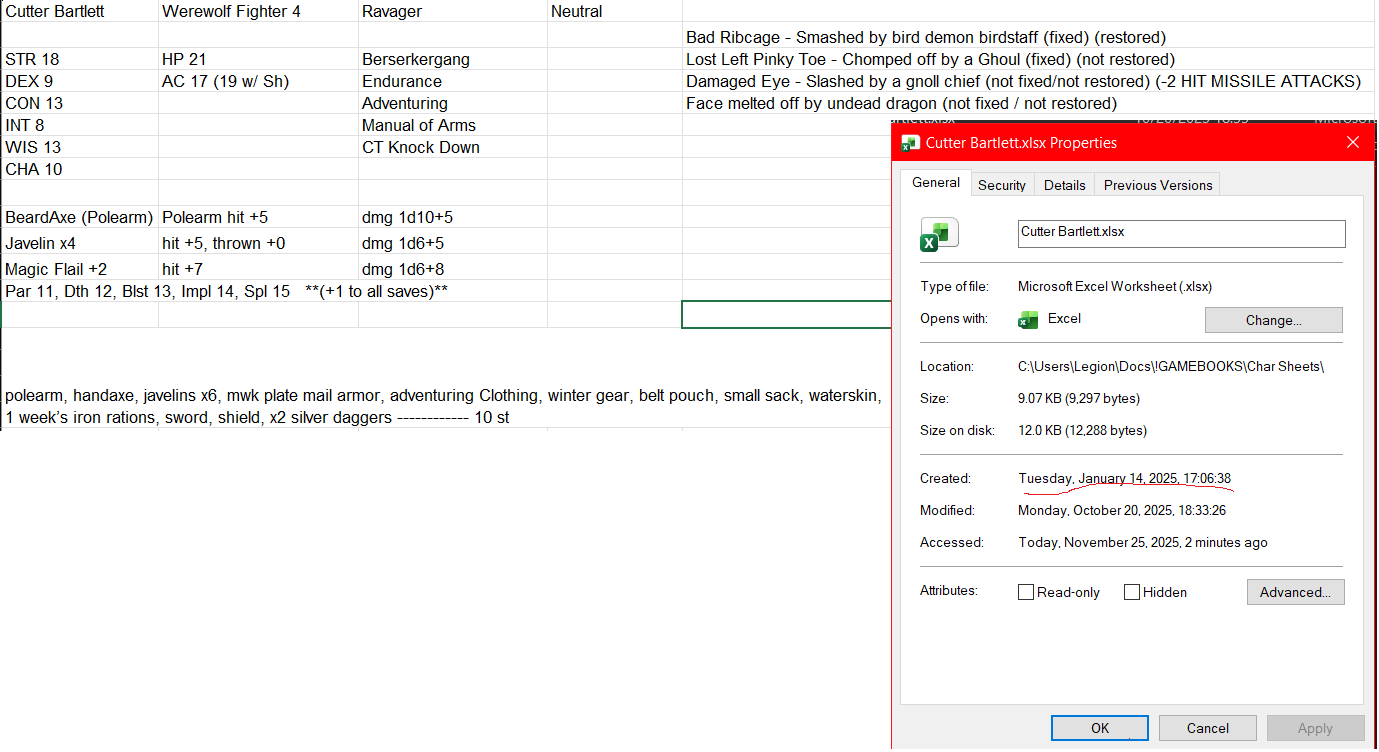
Task: Close the Cutter Bartlett.xlsx Properties dialog
Action: tap(1353, 143)
